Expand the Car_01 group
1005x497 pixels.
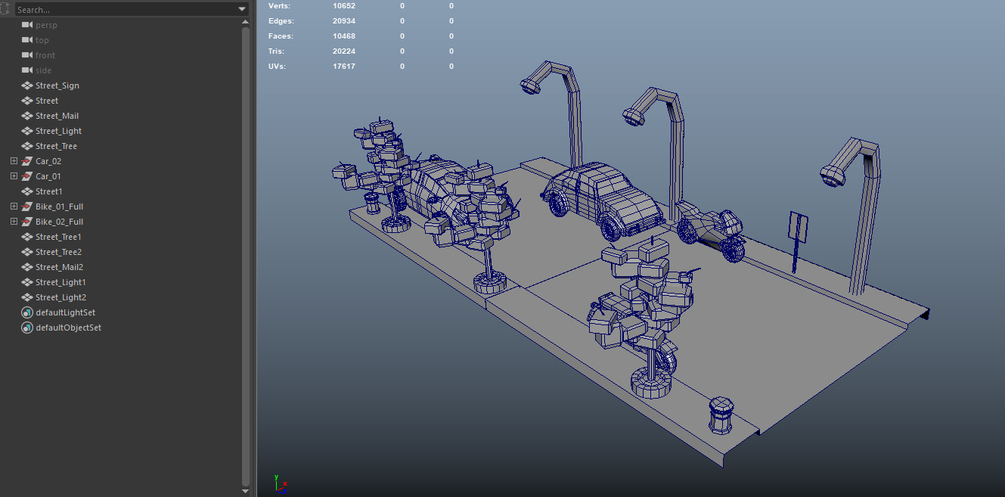click(14, 176)
